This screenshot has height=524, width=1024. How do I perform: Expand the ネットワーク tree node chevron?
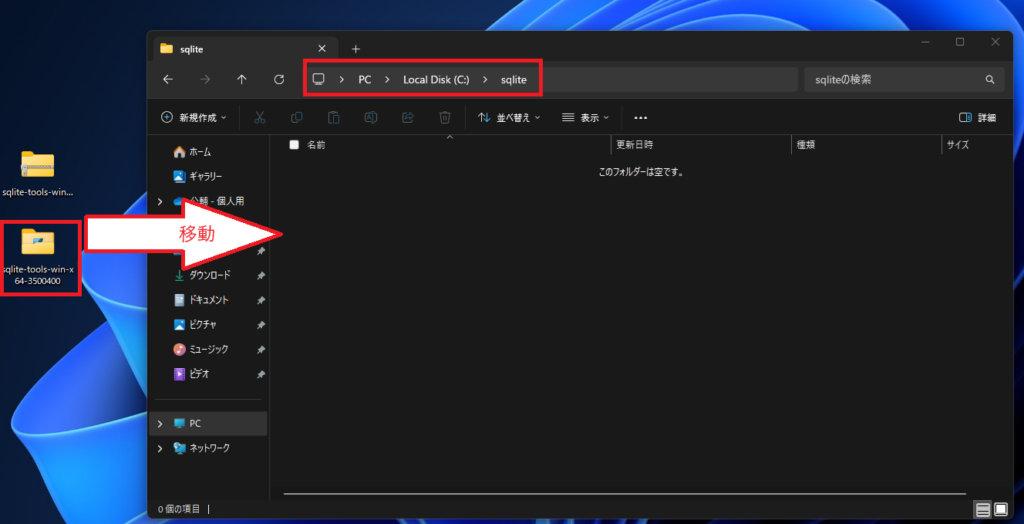pyautogui.click(x=160, y=449)
